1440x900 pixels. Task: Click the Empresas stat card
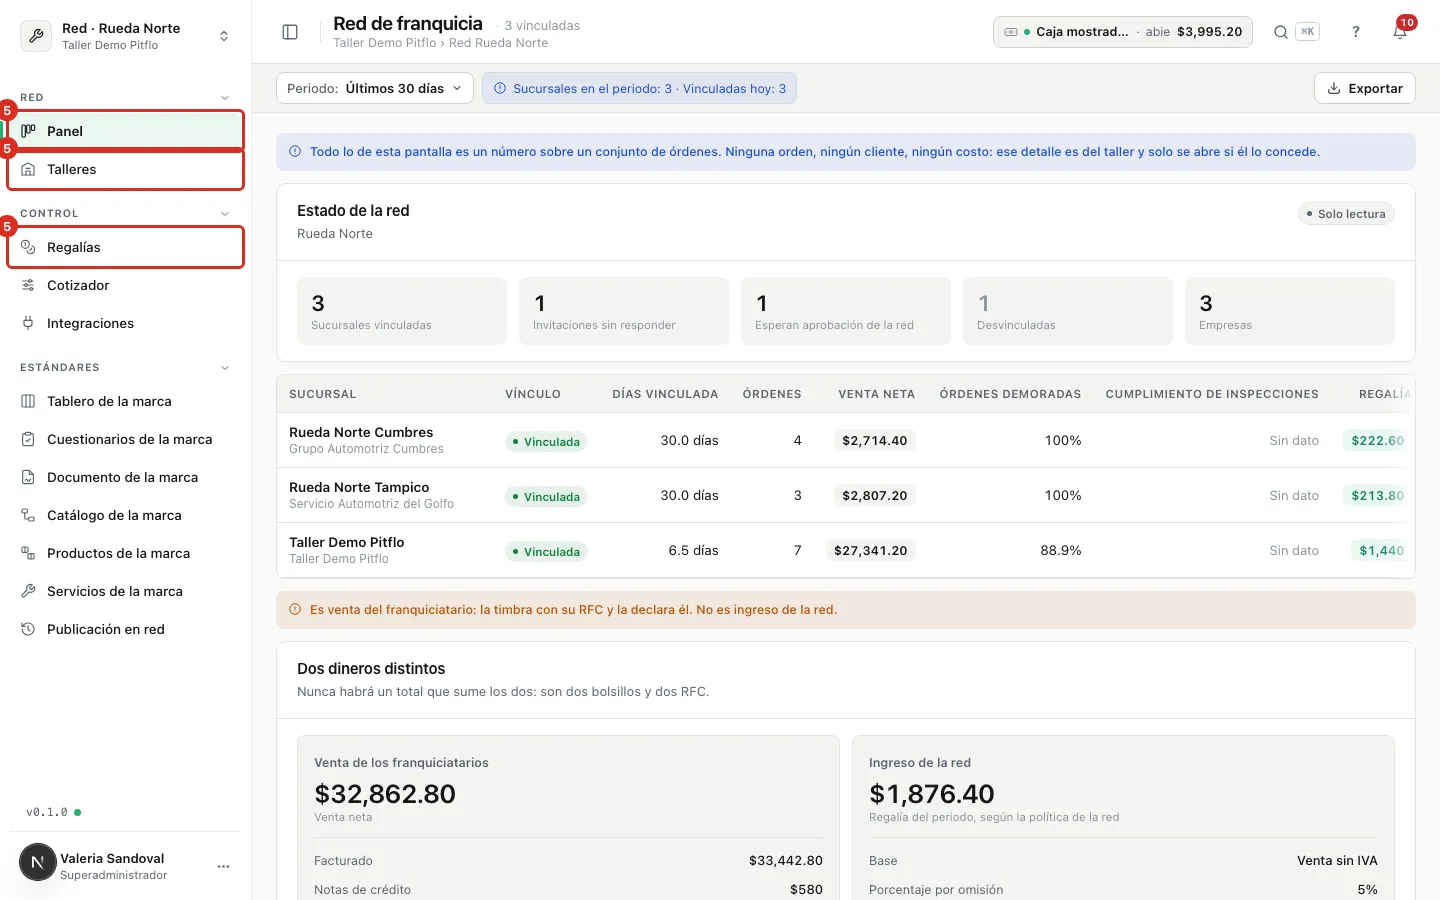(1290, 311)
